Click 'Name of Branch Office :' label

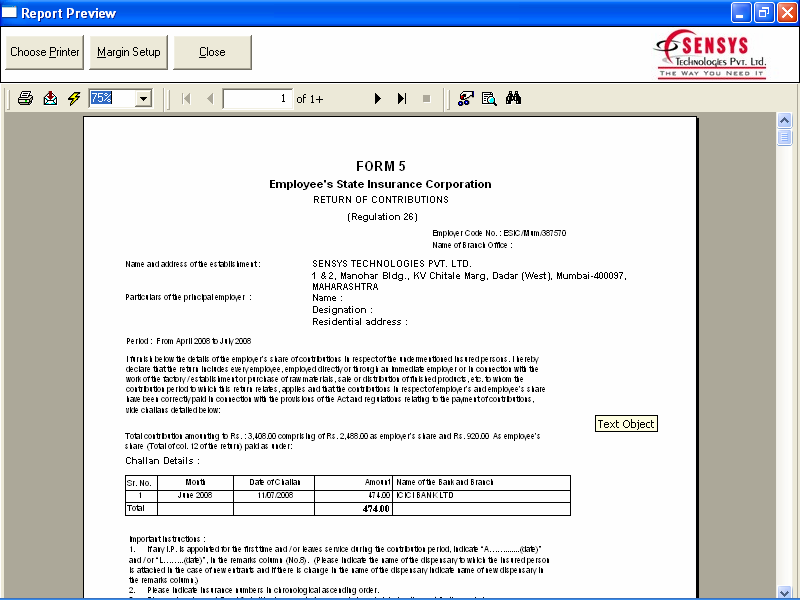point(472,245)
